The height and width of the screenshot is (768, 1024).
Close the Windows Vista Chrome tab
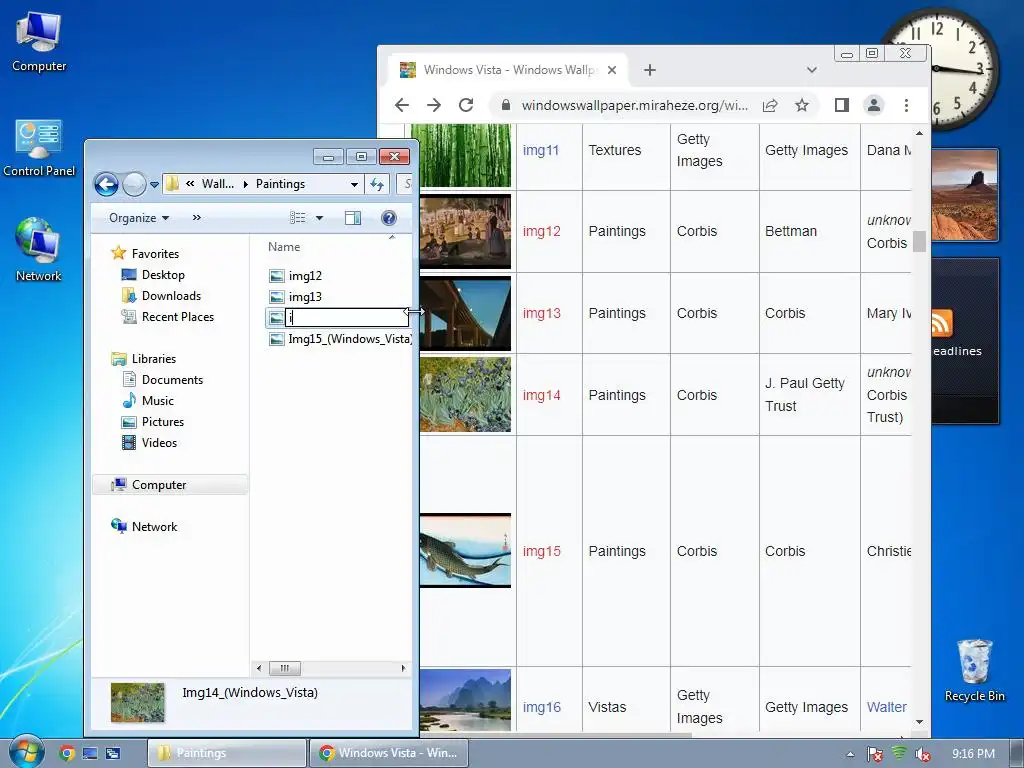612,70
